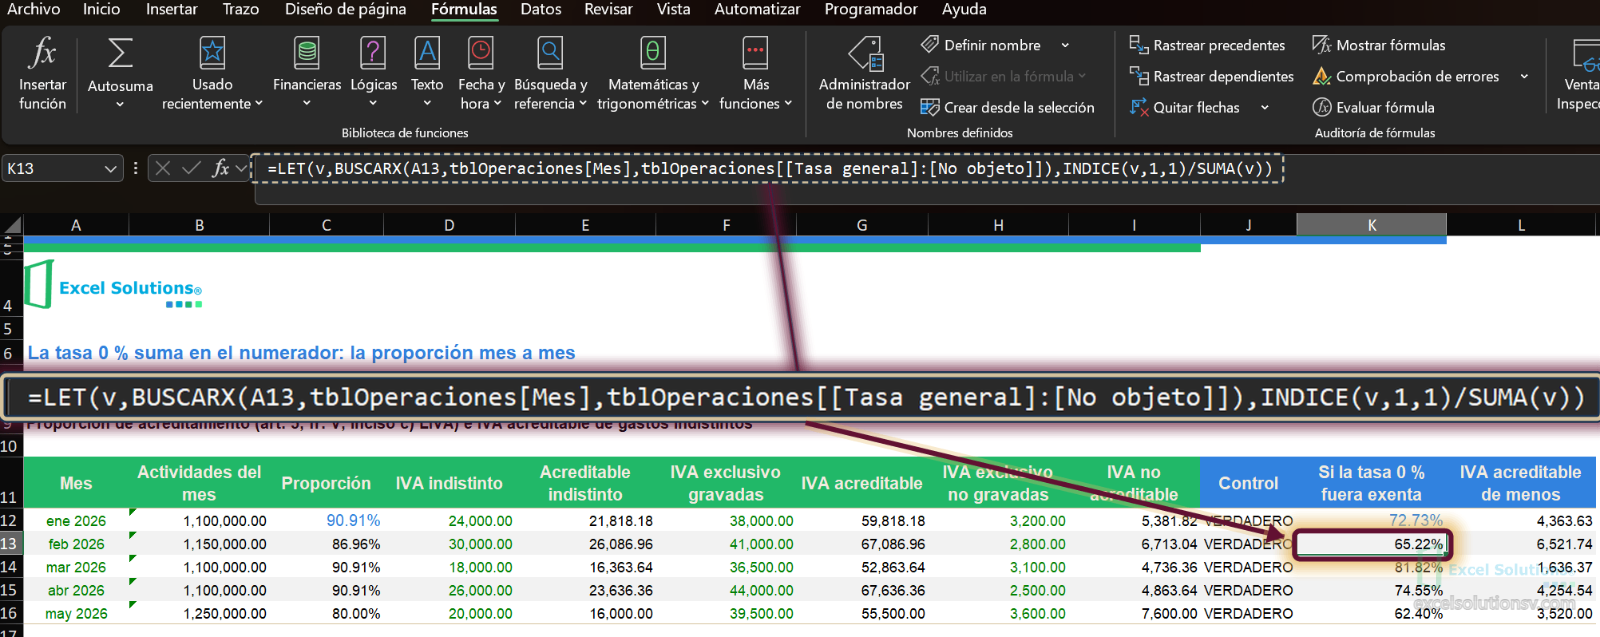Viewport: 1600px width, 637px height.
Task: Switch to the Insertar tab
Action: point(172,9)
